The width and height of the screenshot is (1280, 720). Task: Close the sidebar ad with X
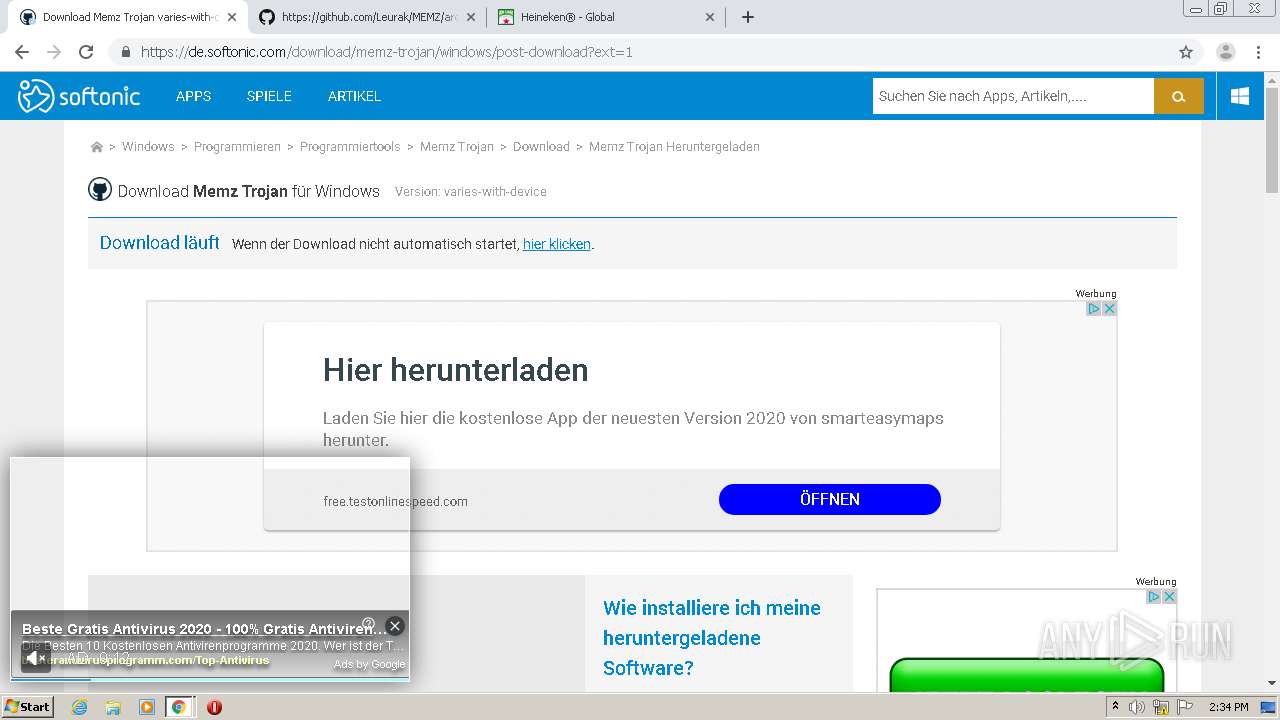coord(1169,597)
